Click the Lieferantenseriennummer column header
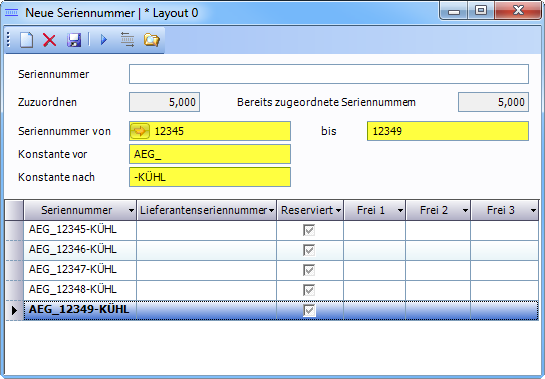545x379 pixels. 207,210
